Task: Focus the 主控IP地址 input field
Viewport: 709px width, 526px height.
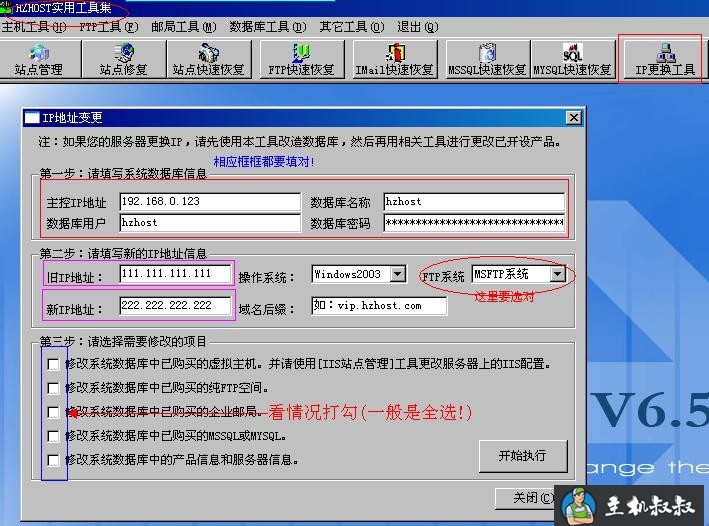Action: tap(210, 202)
